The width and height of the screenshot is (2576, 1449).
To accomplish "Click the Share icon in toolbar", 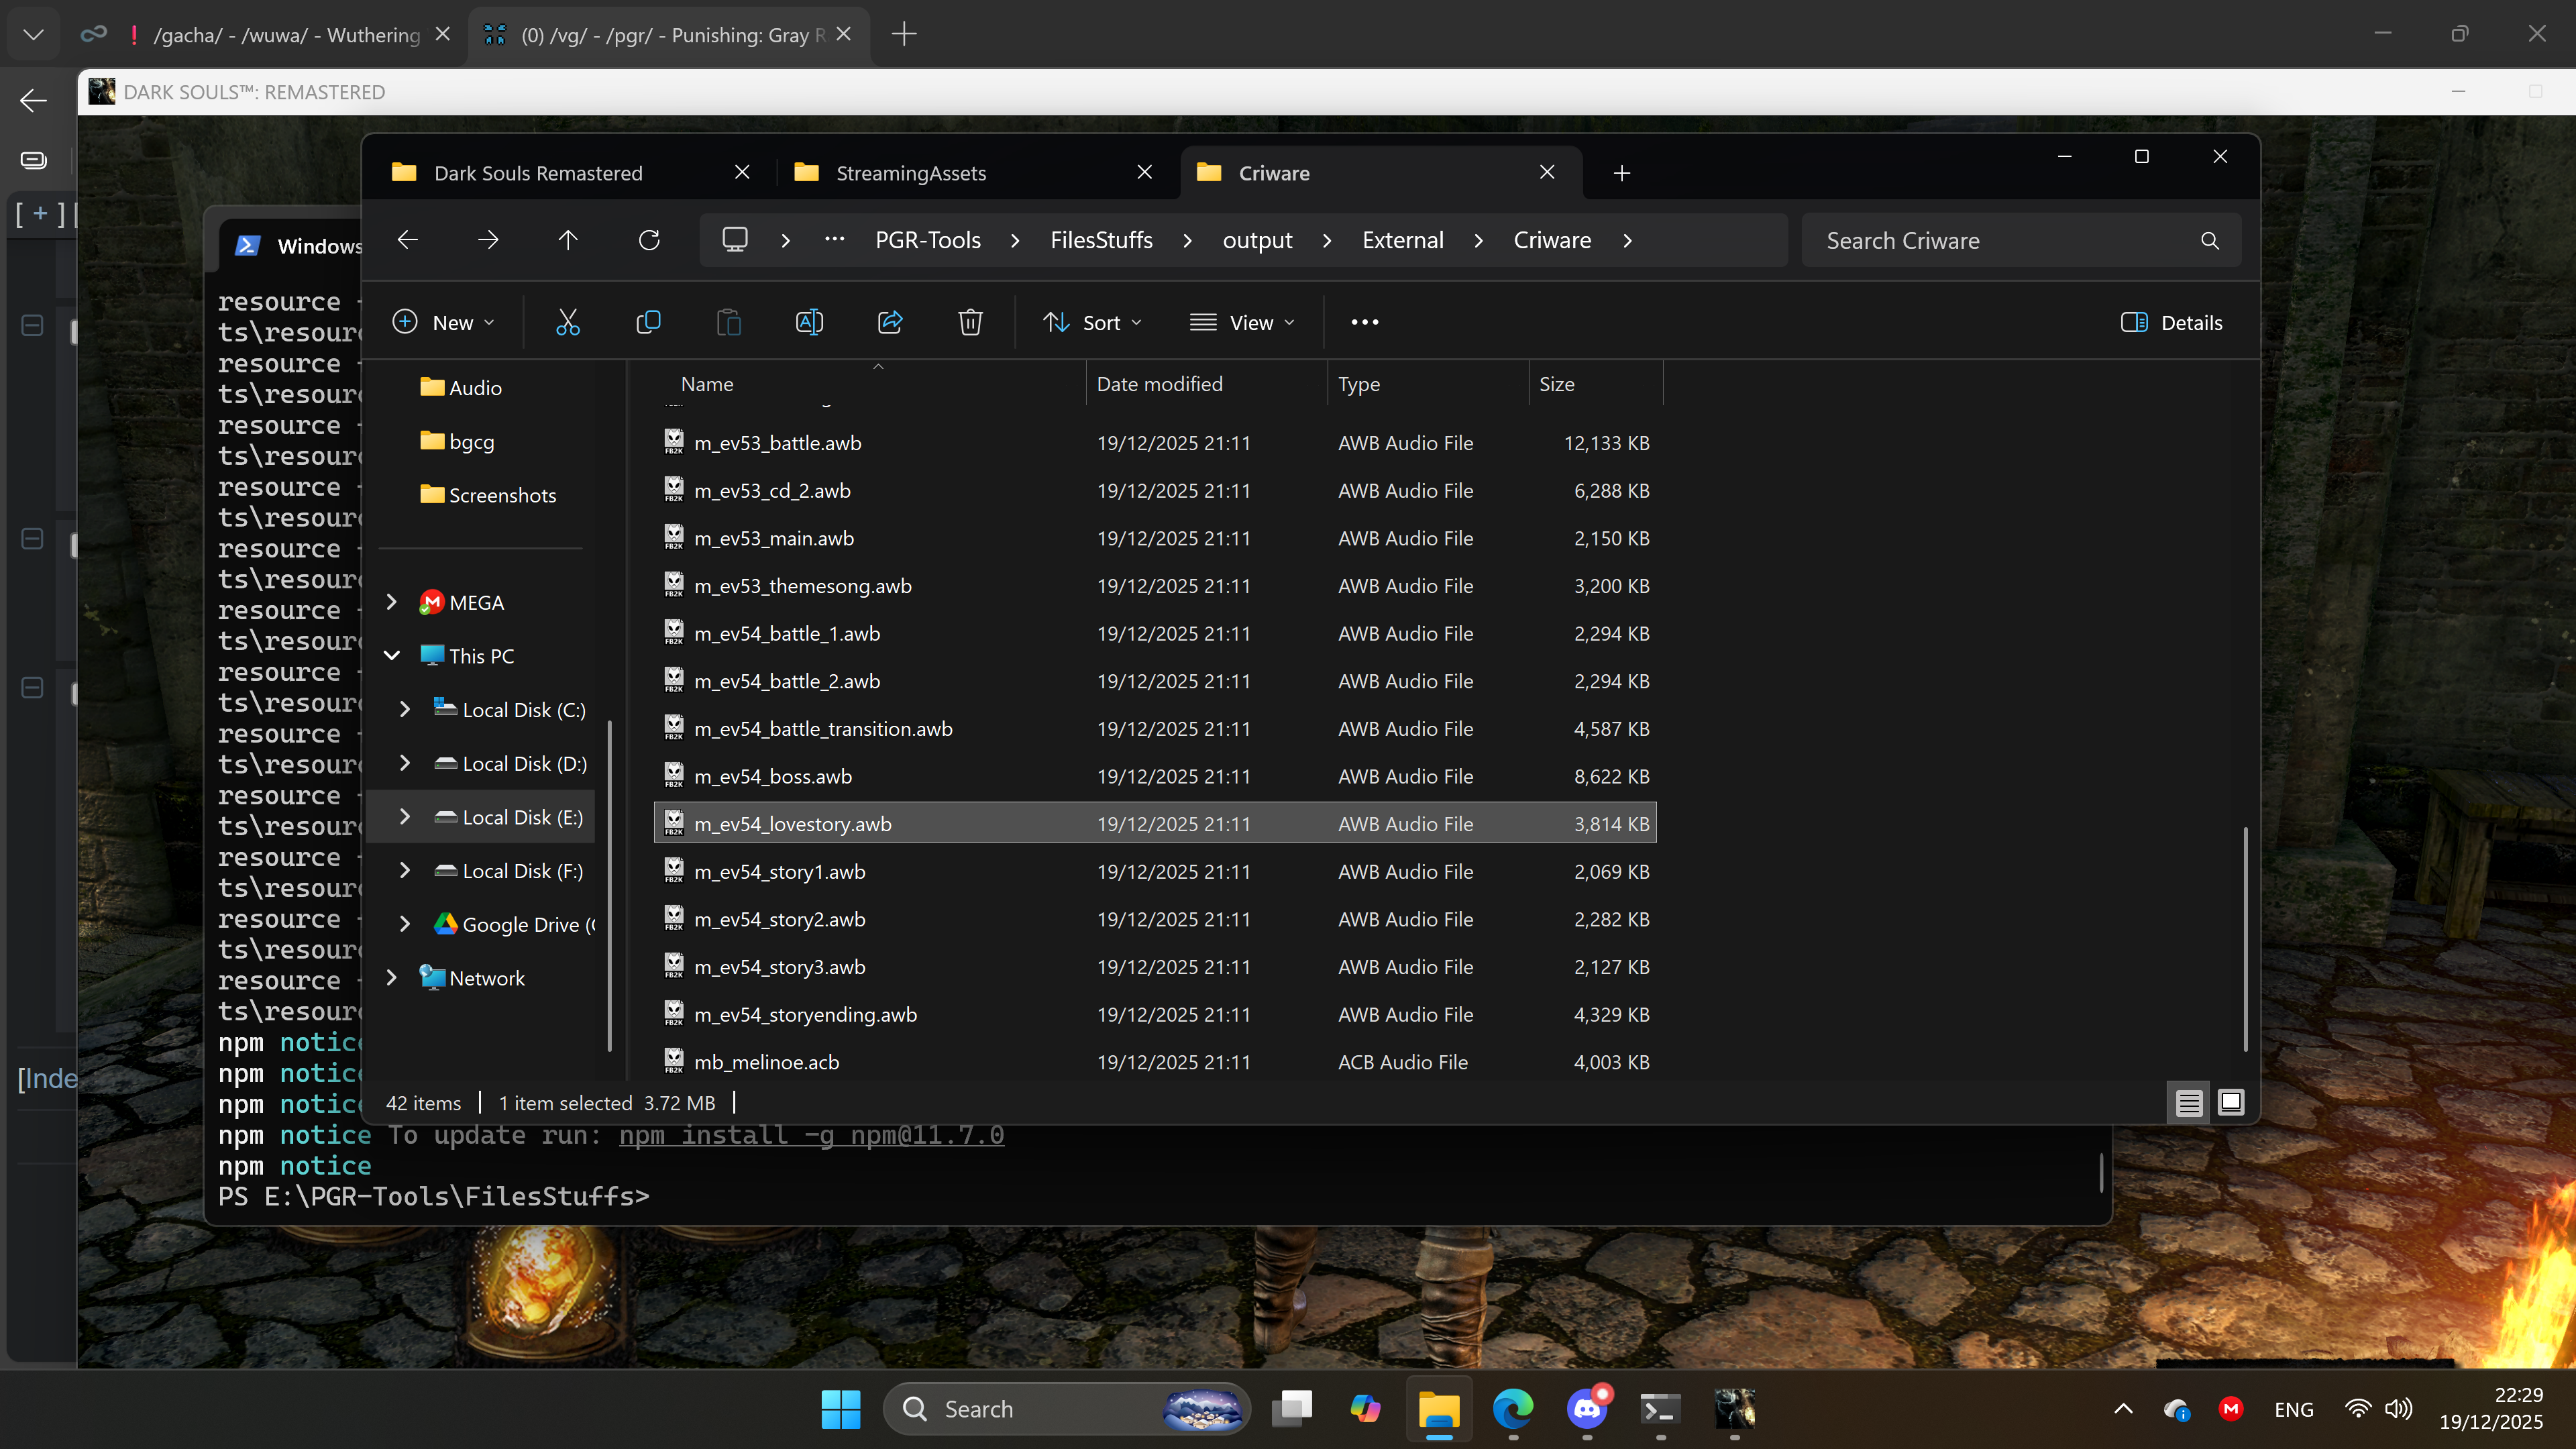I will coord(890,322).
